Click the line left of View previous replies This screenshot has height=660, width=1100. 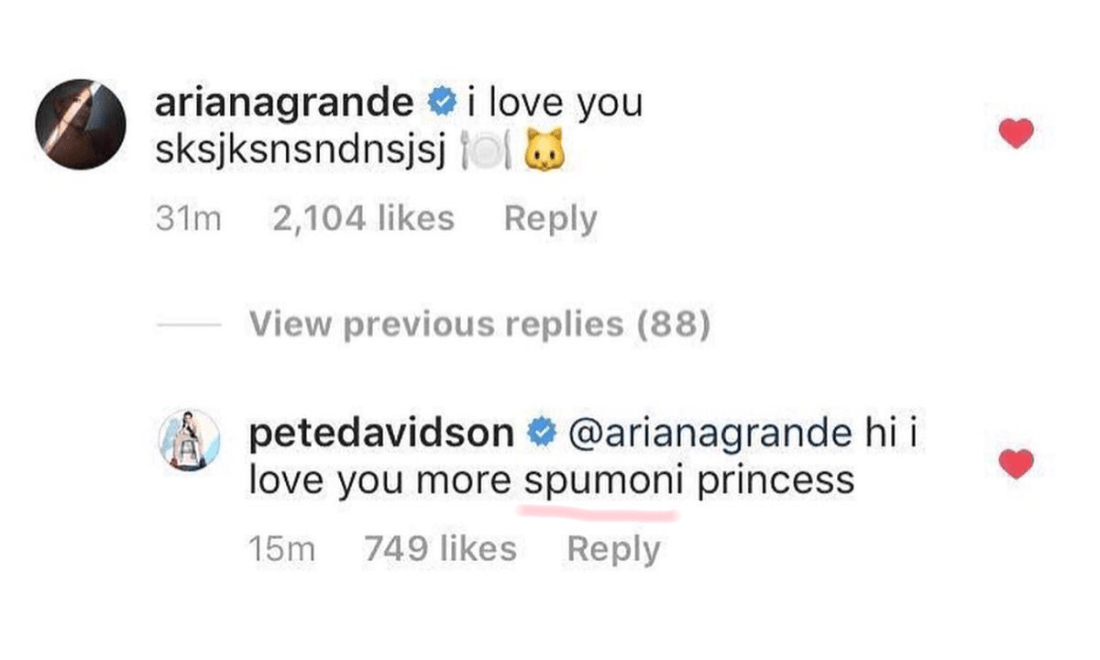click(188, 325)
